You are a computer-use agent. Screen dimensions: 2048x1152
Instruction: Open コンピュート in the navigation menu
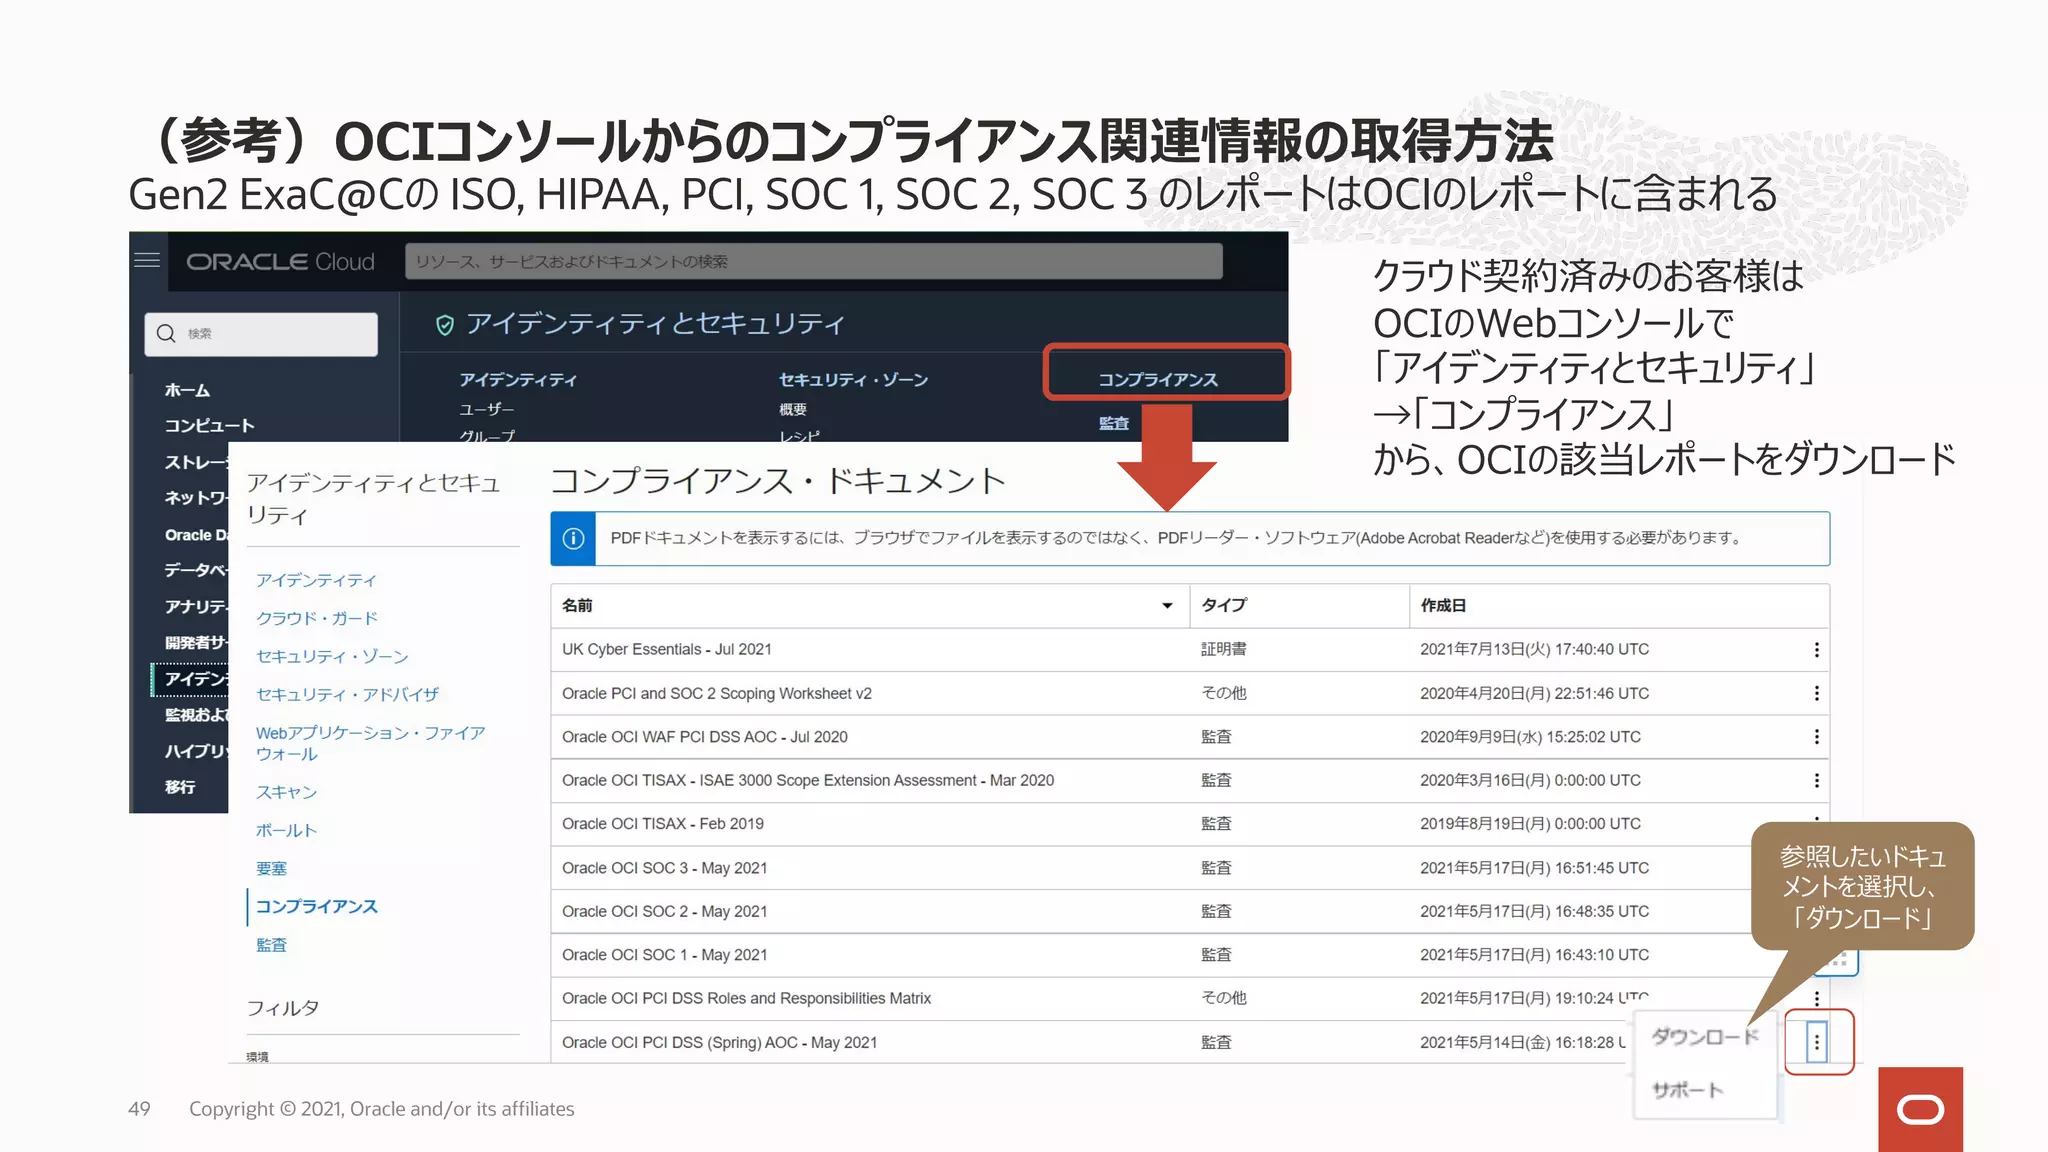pos(209,426)
